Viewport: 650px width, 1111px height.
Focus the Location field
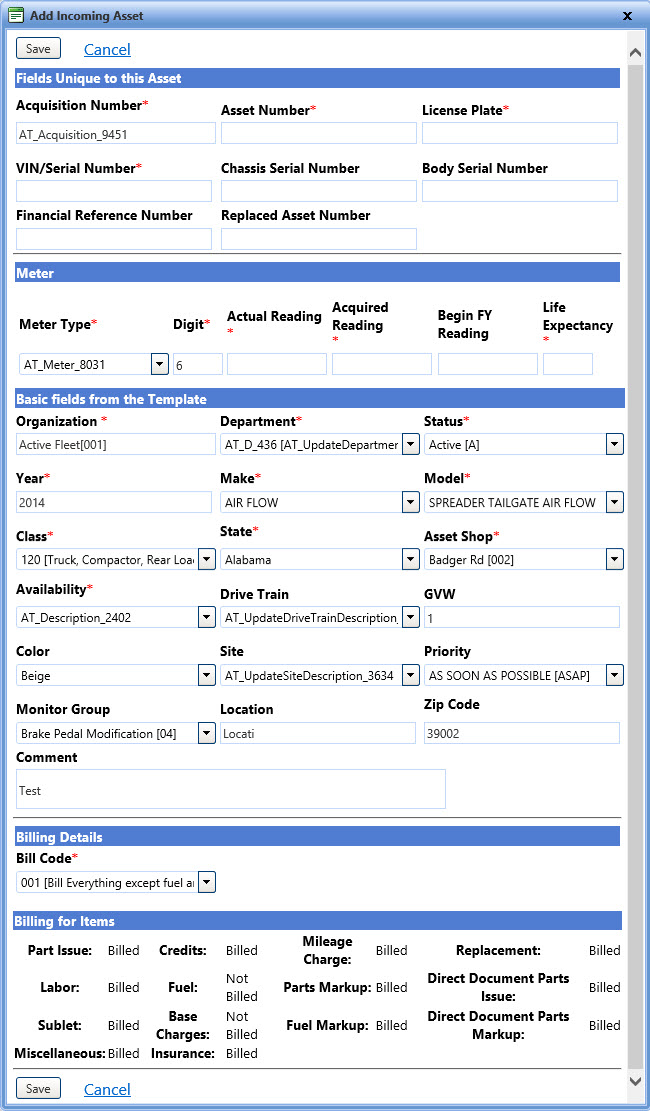(x=318, y=733)
